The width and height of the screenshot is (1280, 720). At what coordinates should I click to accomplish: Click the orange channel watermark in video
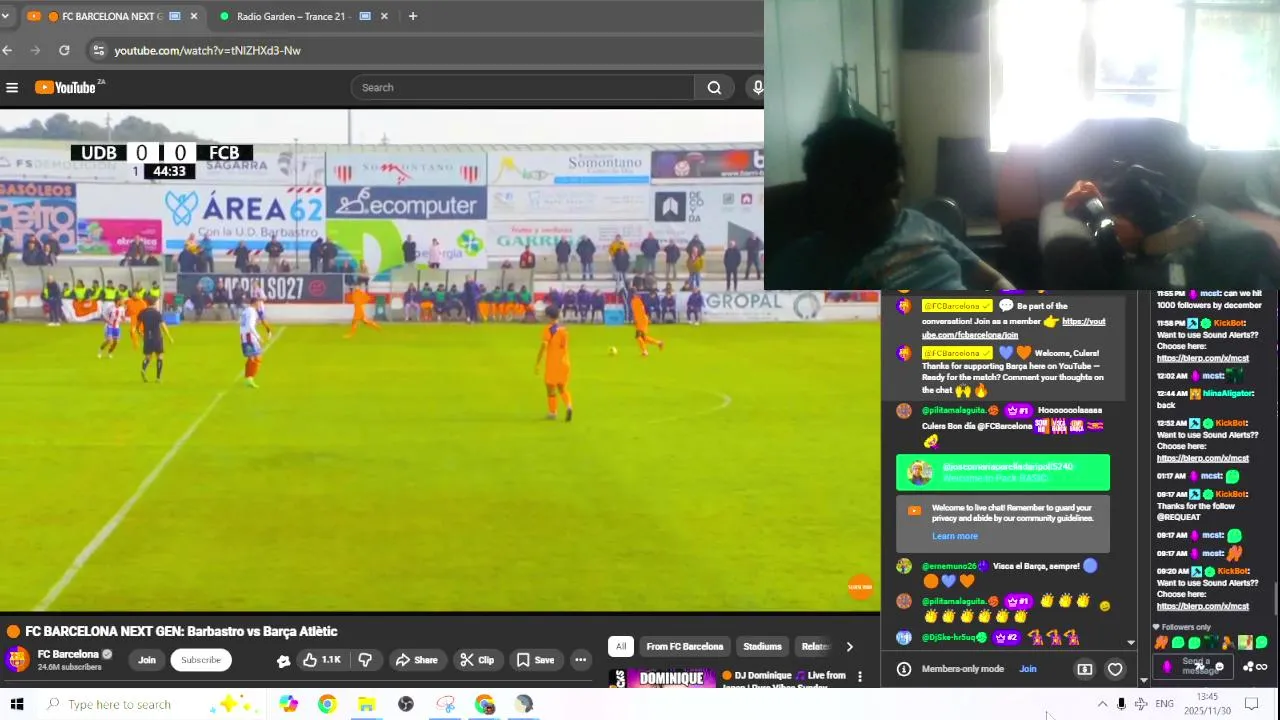(860, 588)
